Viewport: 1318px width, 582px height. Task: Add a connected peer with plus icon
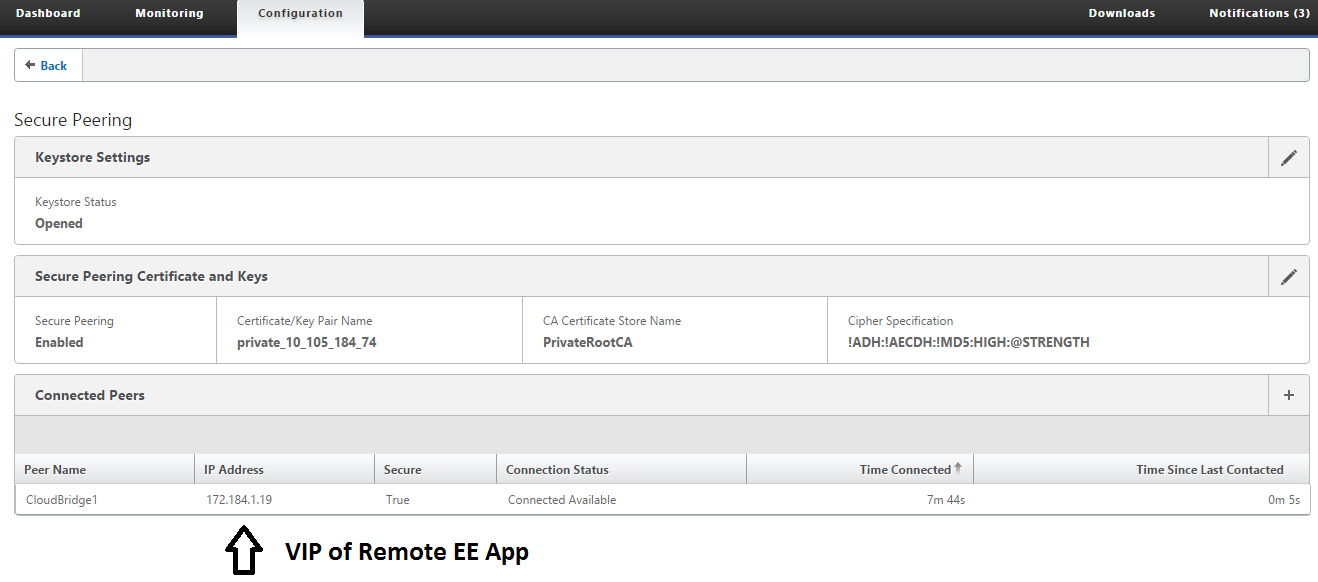click(1289, 395)
